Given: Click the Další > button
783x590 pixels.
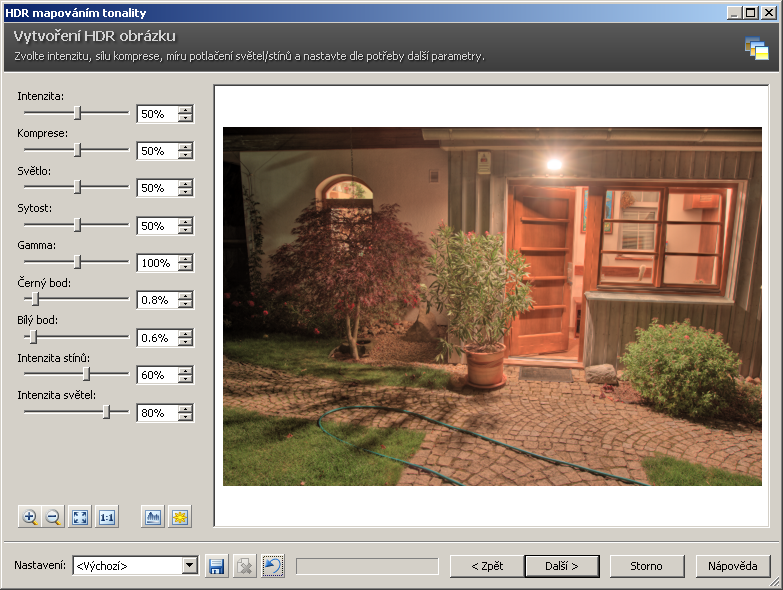Looking at the screenshot, I should pos(561,566).
